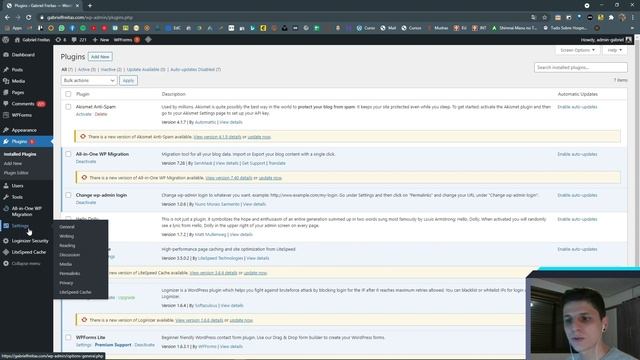
Task: Open the Plugins sidebar item
Action: coord(26,142)
